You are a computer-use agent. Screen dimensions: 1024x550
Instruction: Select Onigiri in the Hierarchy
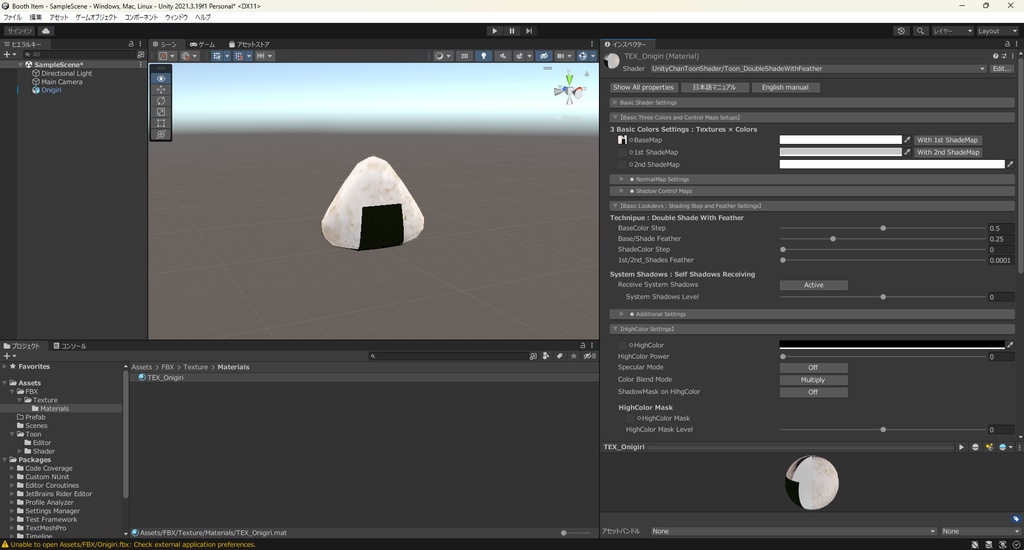(51, 90)
